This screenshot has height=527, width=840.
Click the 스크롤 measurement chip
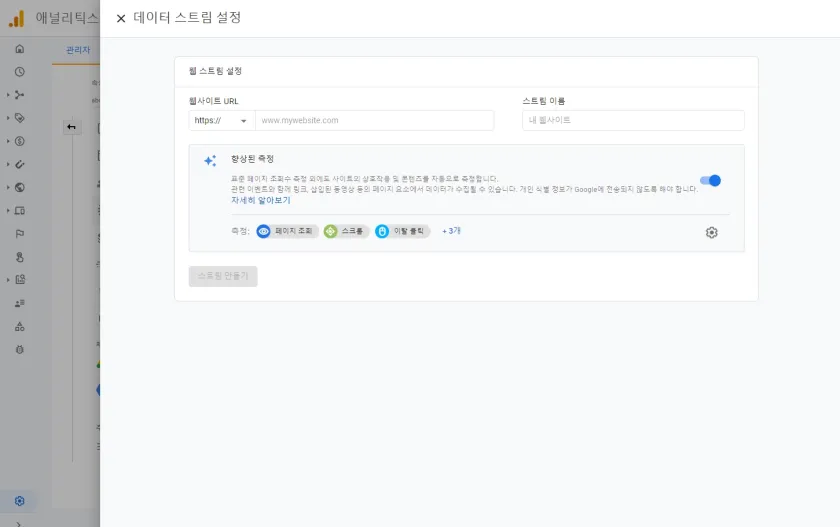pyautogui.click(x=347, y=231)
